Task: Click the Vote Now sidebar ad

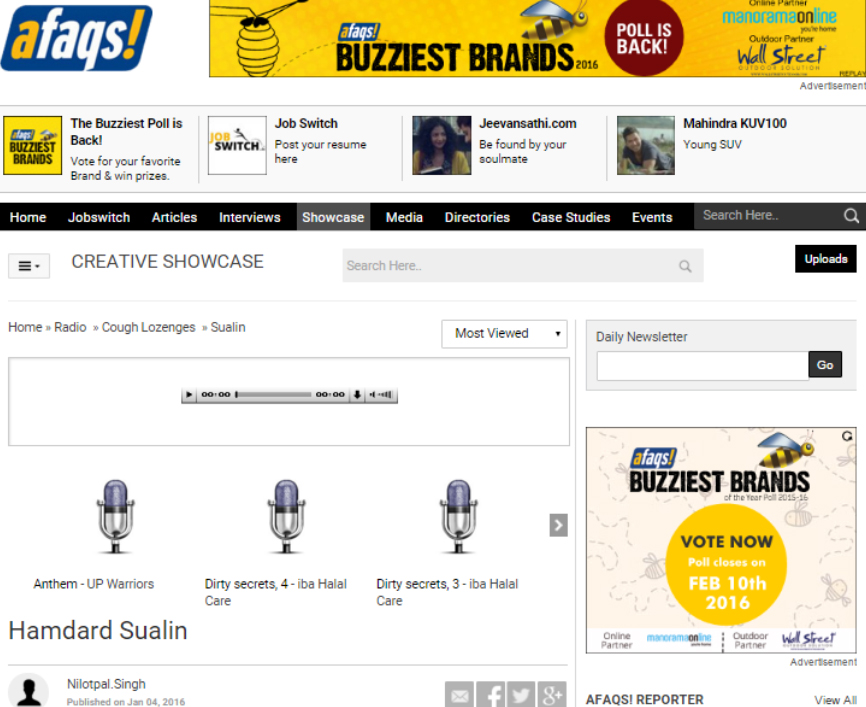Action: click(x=721, y=540)
